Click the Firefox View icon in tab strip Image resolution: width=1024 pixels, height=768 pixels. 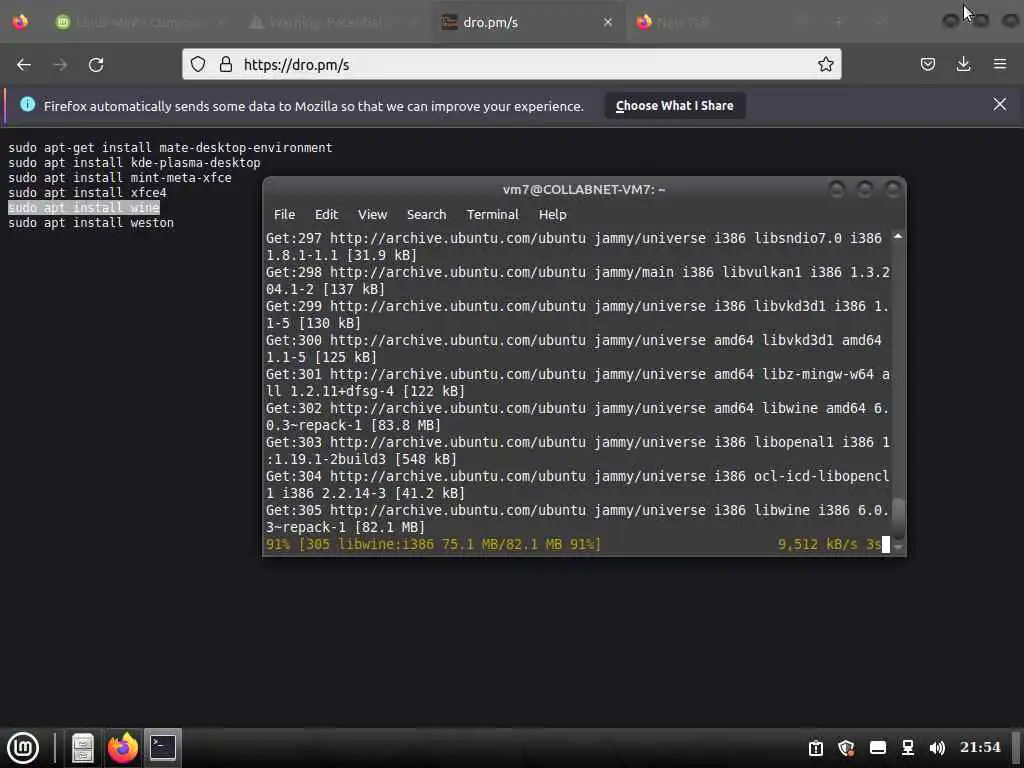coord(20,22)
